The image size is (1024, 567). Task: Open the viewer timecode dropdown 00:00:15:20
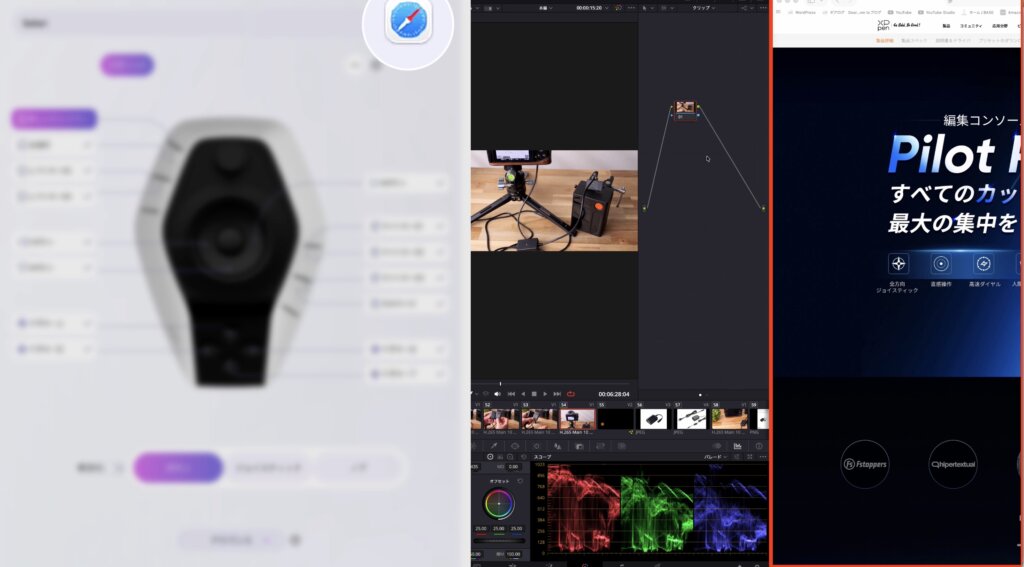[x=592, y=8]
